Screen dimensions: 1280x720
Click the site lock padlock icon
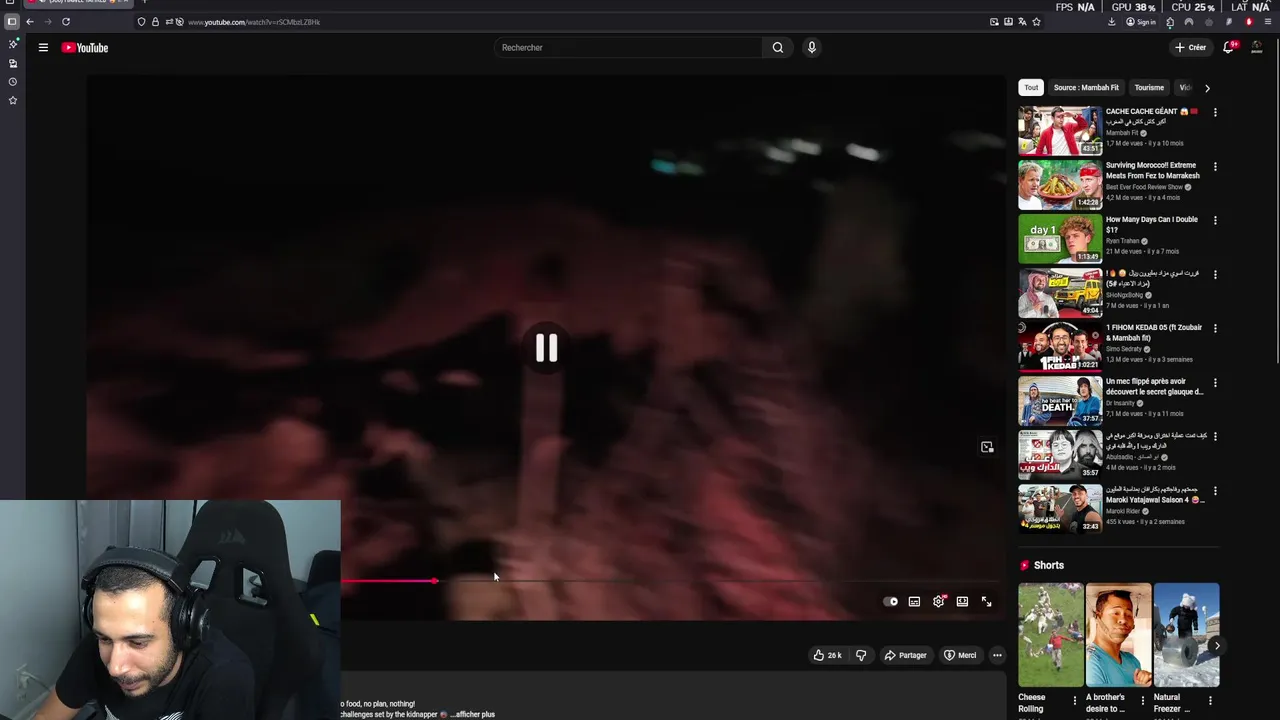point(155,21)
